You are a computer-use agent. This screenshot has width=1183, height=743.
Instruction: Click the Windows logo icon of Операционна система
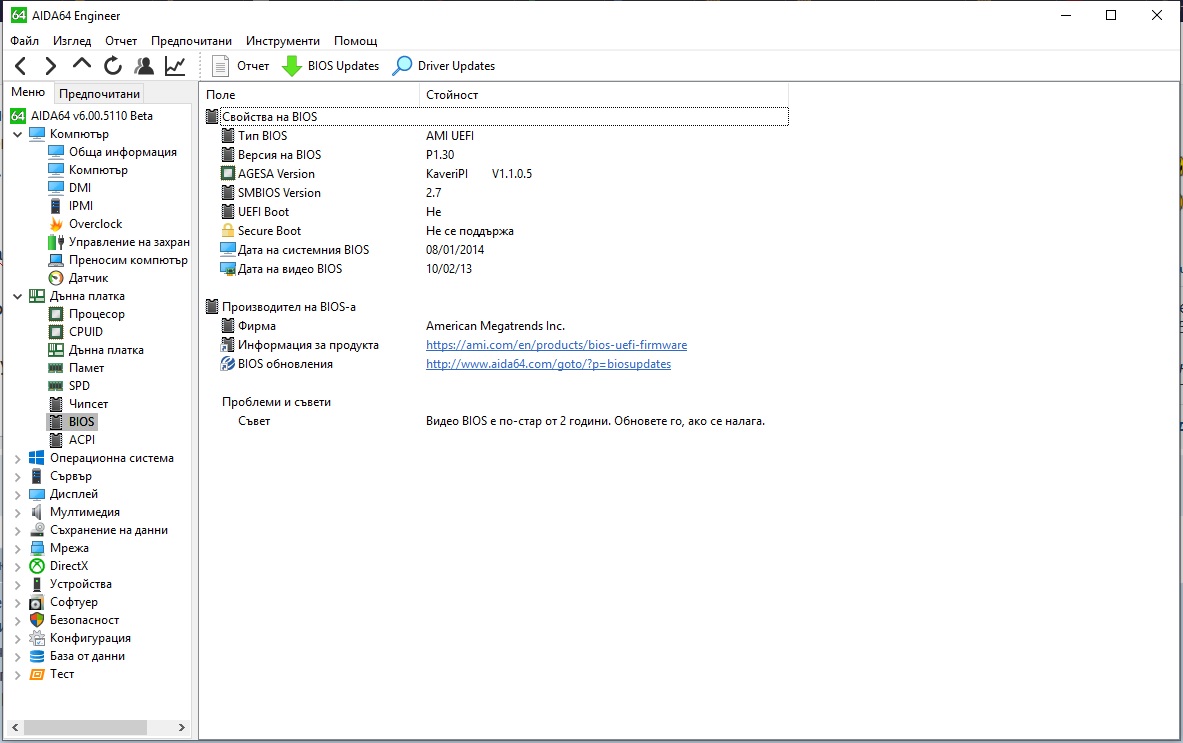pos(36,458)
